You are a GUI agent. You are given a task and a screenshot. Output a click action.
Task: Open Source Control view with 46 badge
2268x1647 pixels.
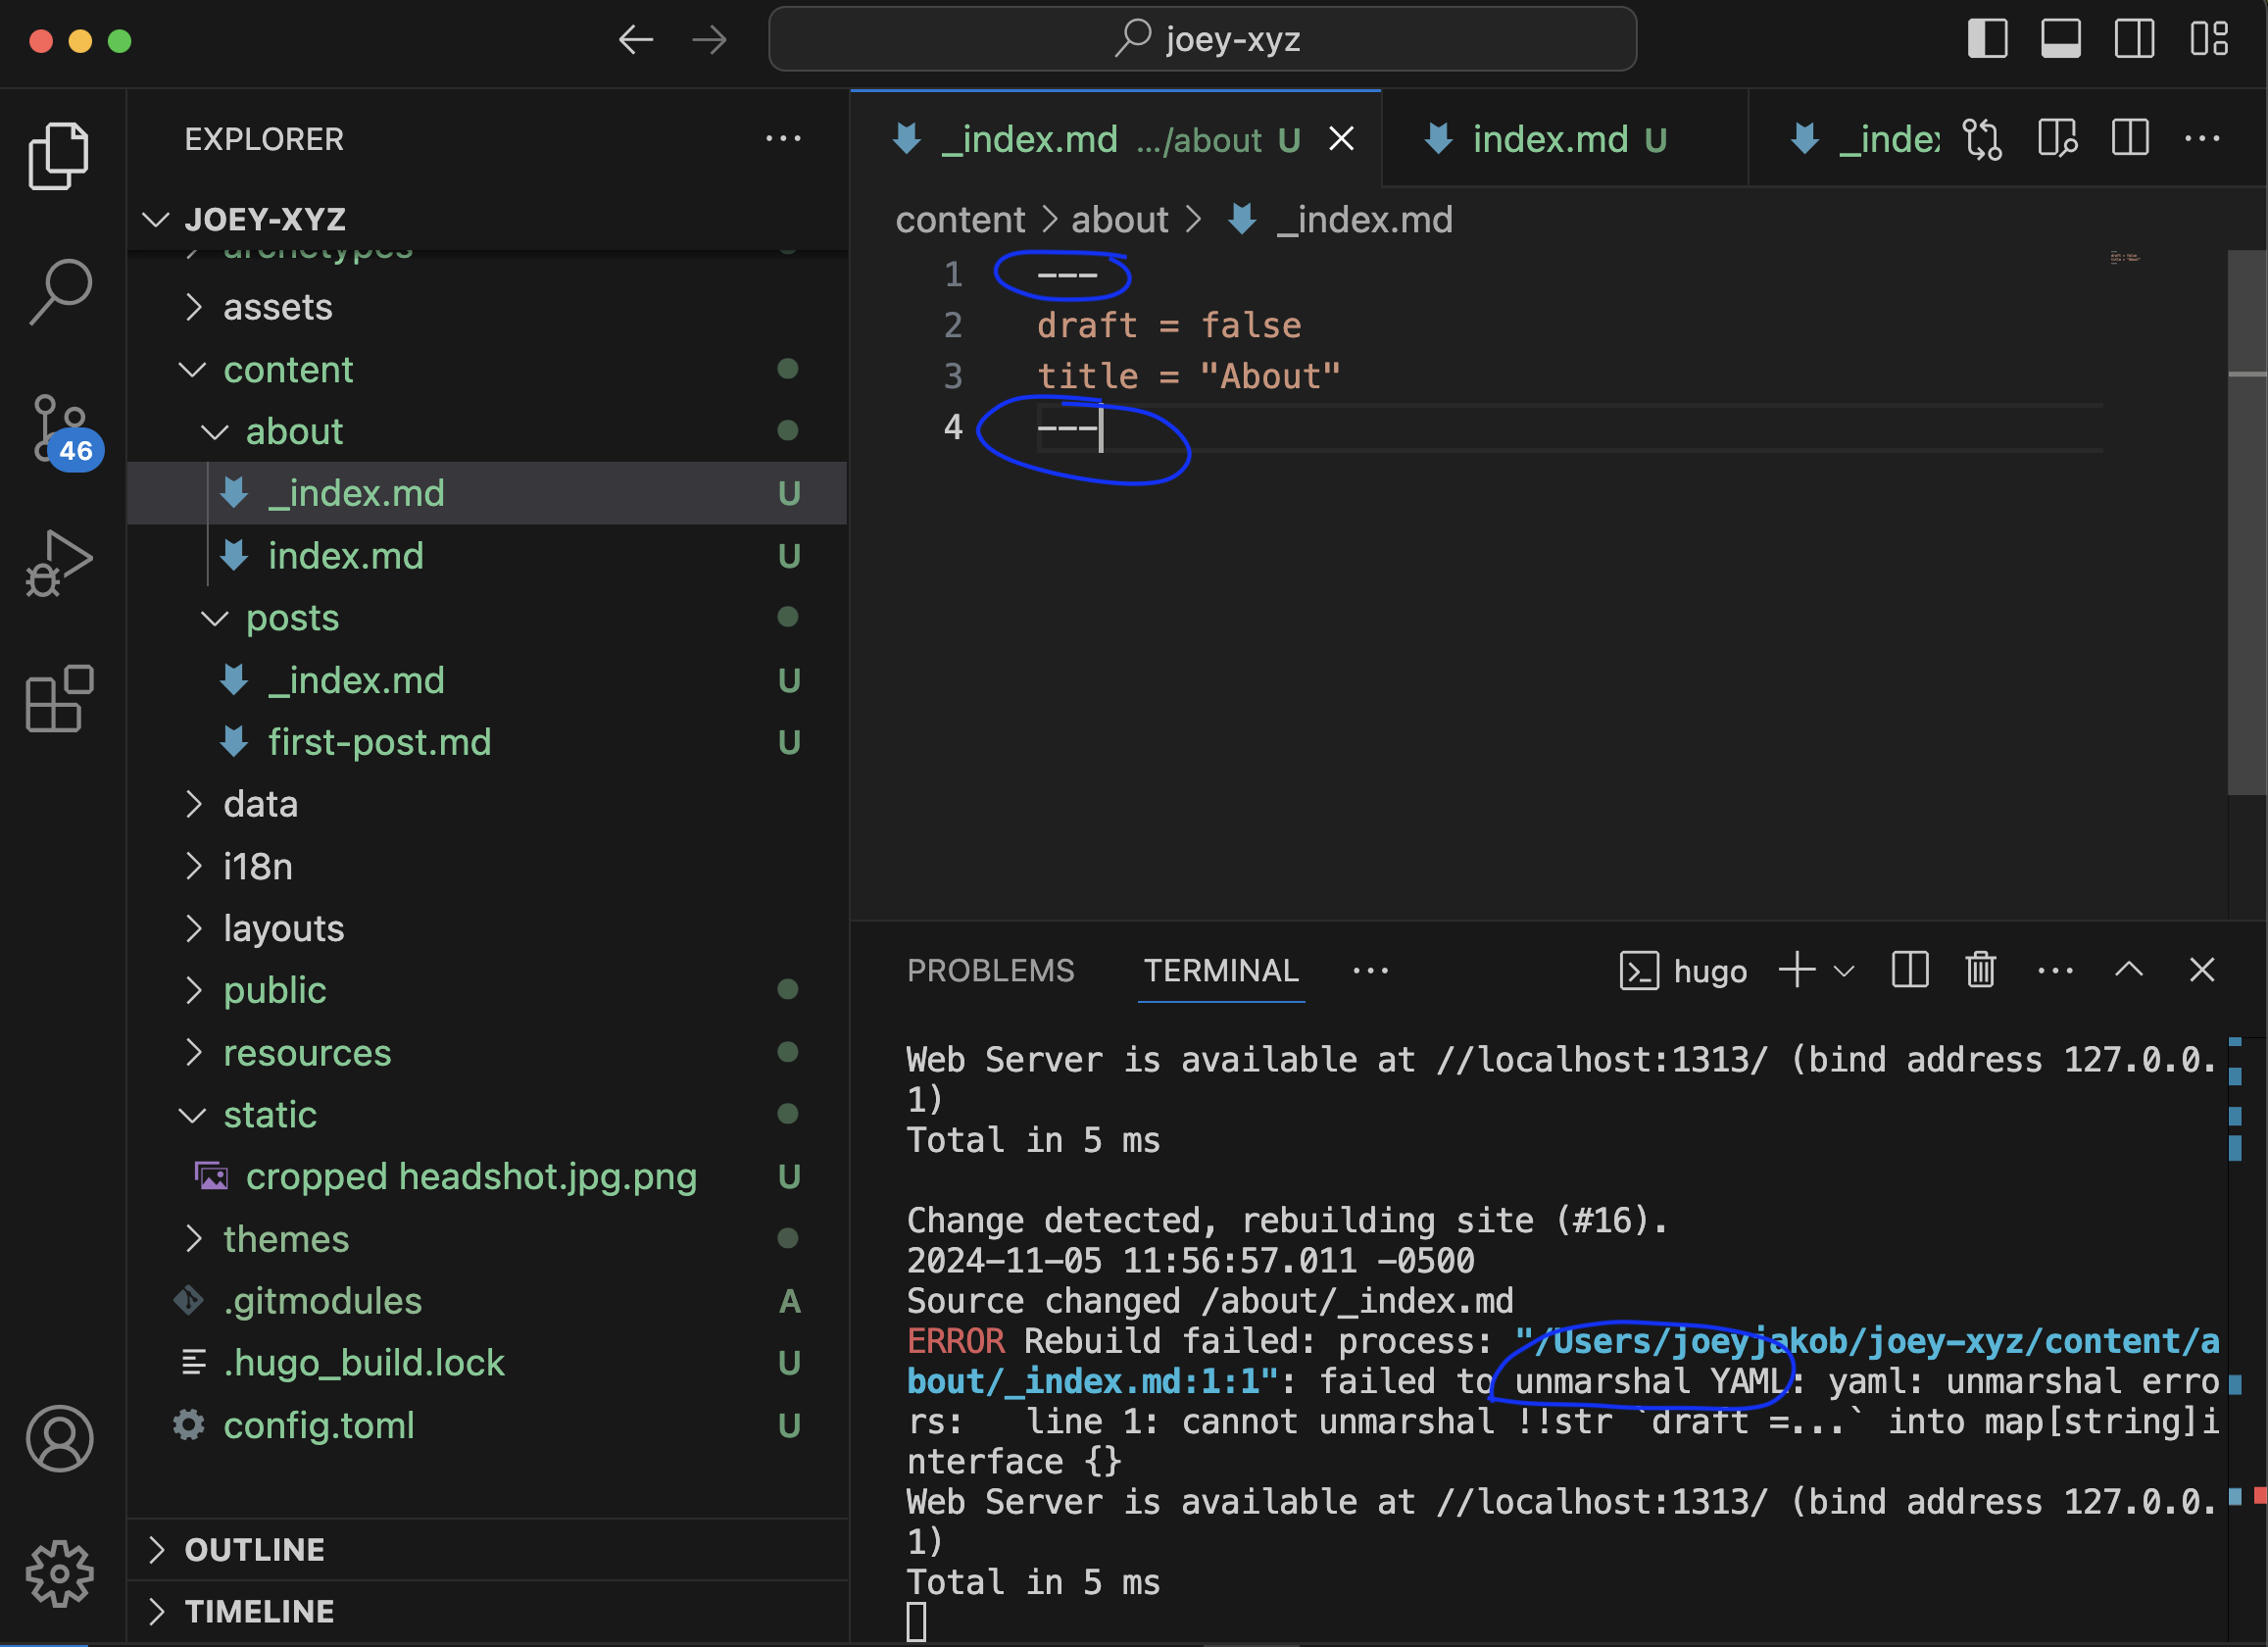point(60,428)
